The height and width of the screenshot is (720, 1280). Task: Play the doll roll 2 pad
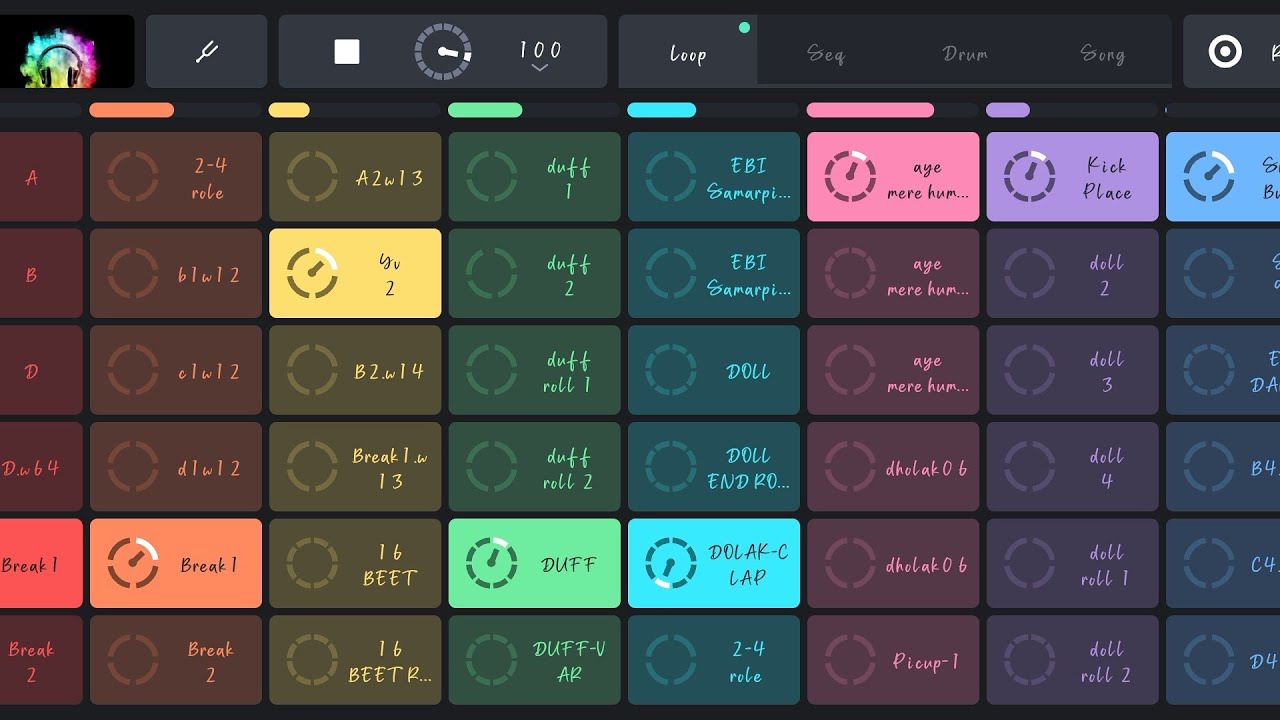[1072, 660]
